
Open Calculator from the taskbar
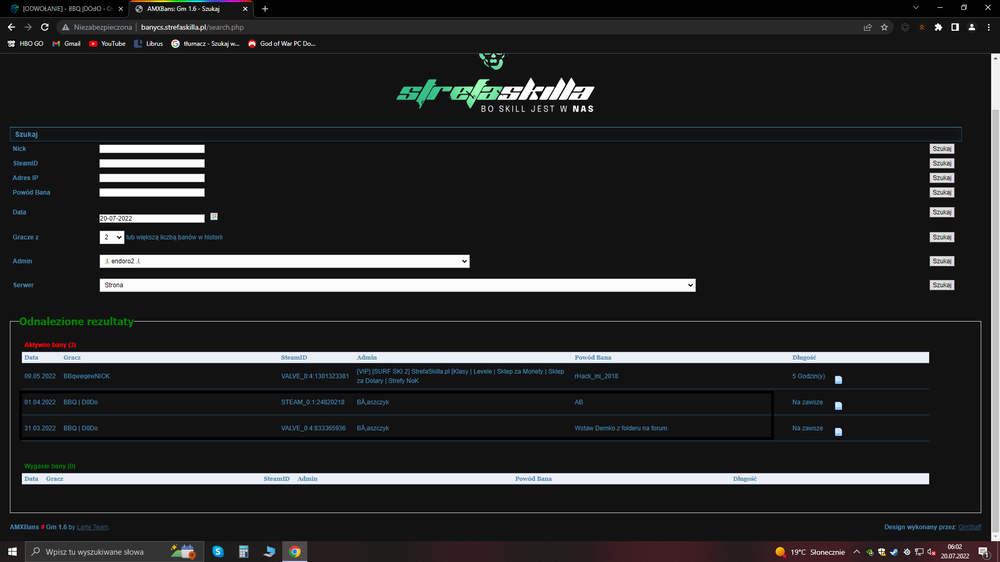tap(244, 552)
